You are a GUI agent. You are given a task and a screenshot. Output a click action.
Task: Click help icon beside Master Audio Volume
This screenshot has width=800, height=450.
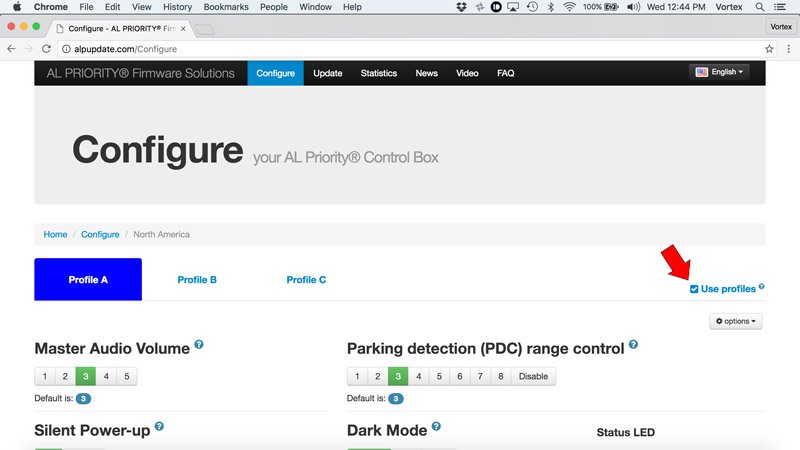point(199,344)
